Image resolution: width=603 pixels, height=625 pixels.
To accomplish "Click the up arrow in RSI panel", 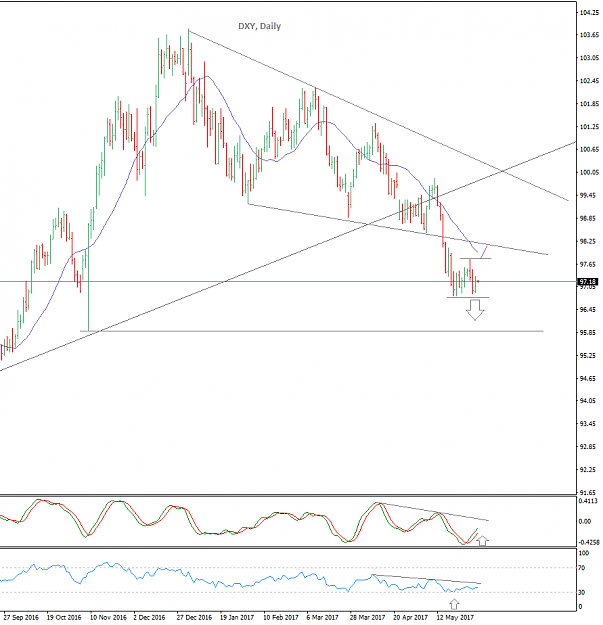I will pyautogui.click(x=454, y=603).
